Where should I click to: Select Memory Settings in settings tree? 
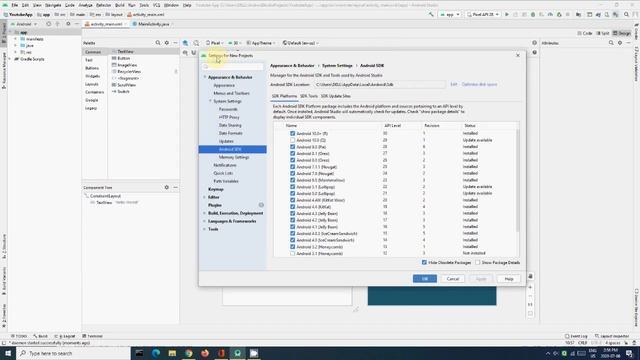click(234, 157)
